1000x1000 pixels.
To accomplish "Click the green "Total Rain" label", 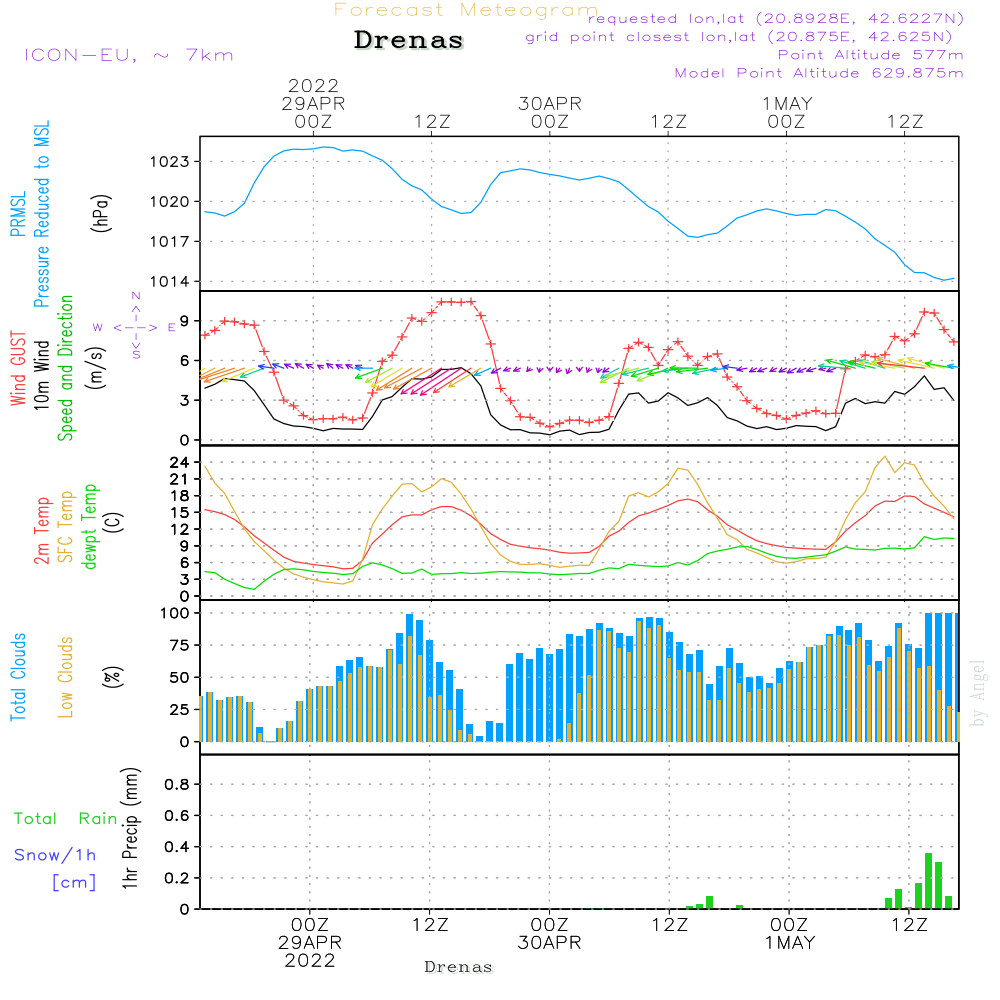I will tap(66, 819).
